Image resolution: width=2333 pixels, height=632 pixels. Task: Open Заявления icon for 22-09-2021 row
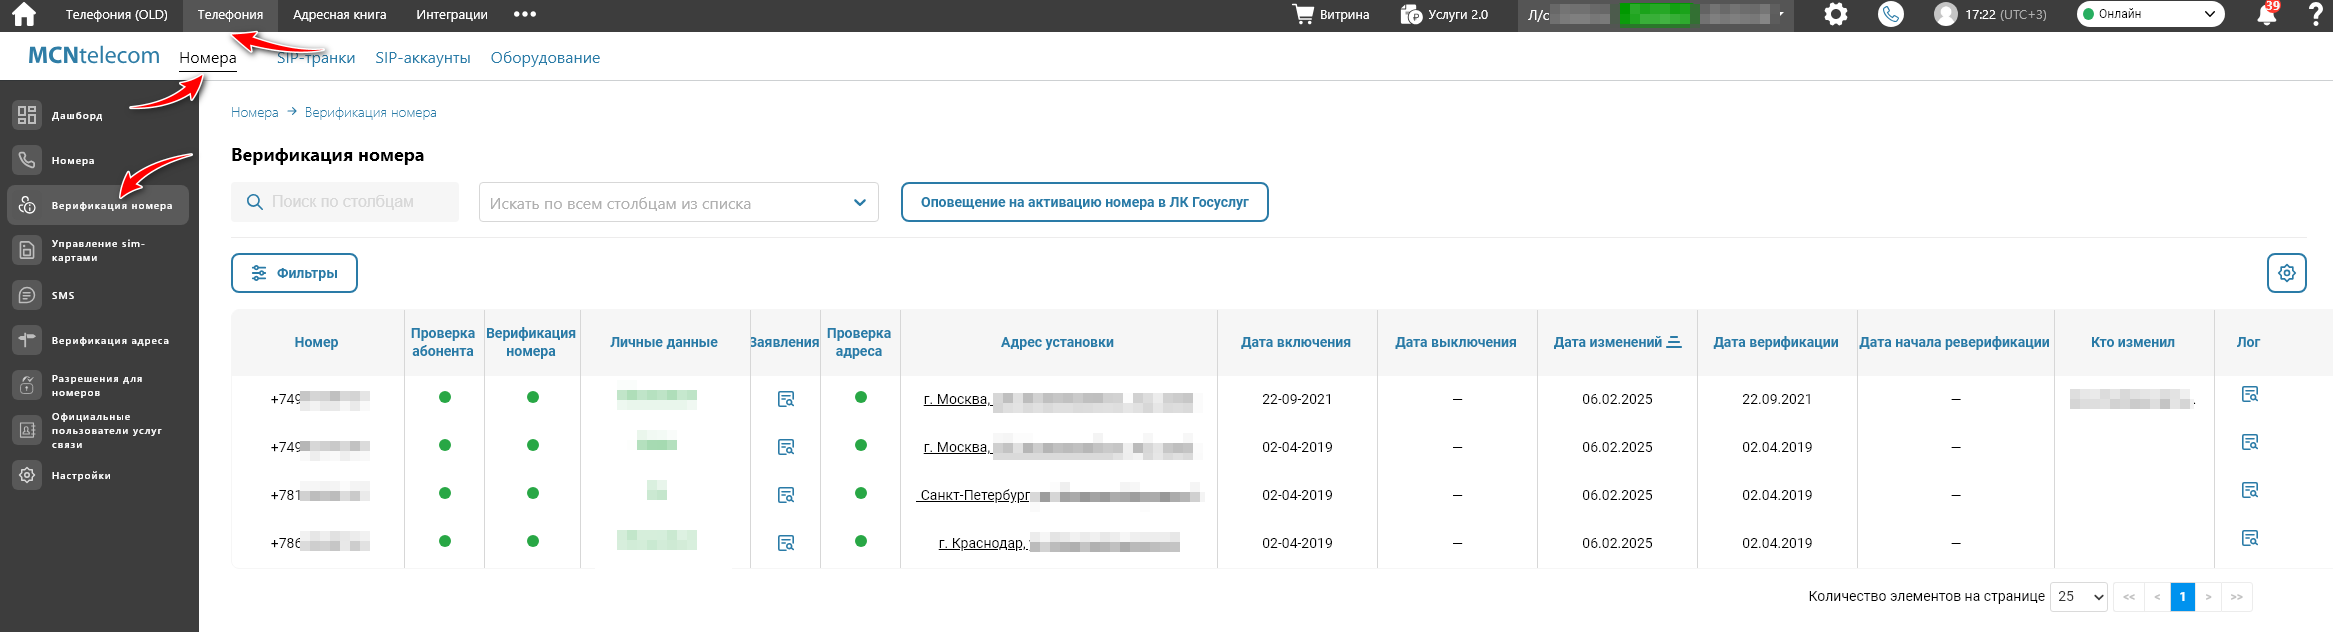click(786, 399)
